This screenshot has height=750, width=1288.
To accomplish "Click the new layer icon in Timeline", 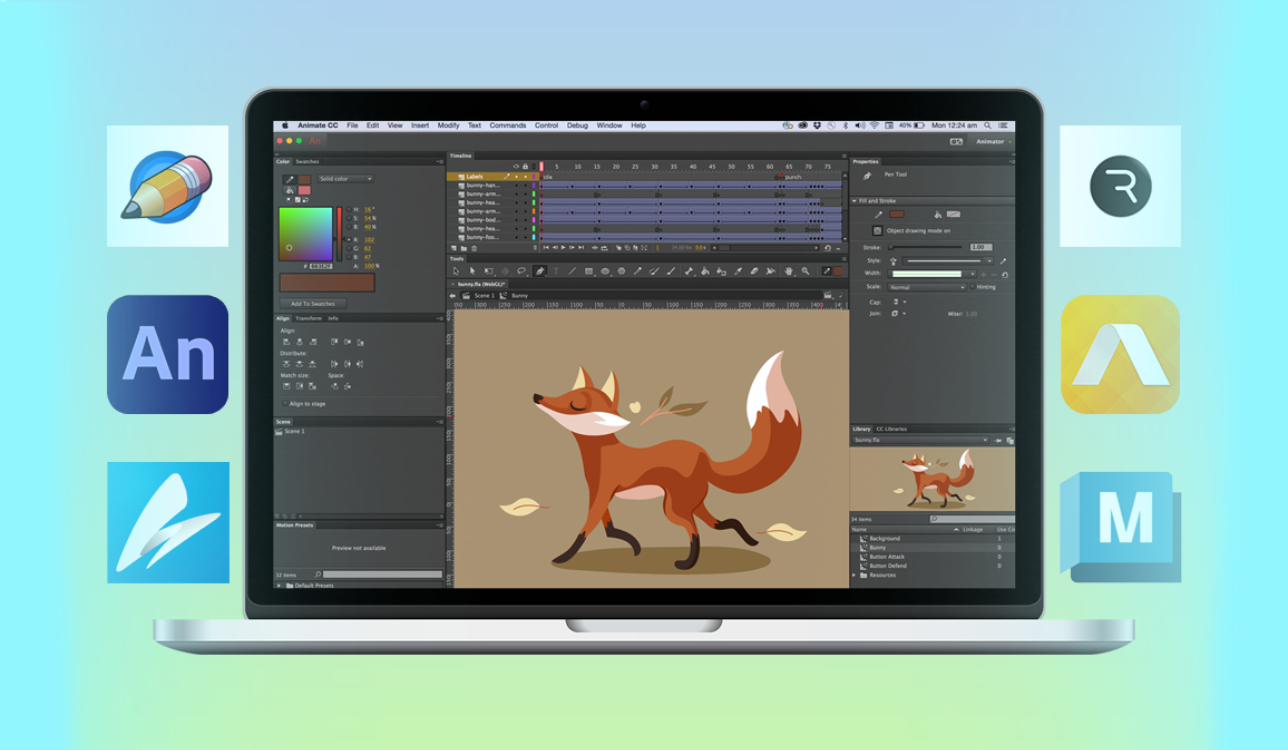I will tap(456, 248).
